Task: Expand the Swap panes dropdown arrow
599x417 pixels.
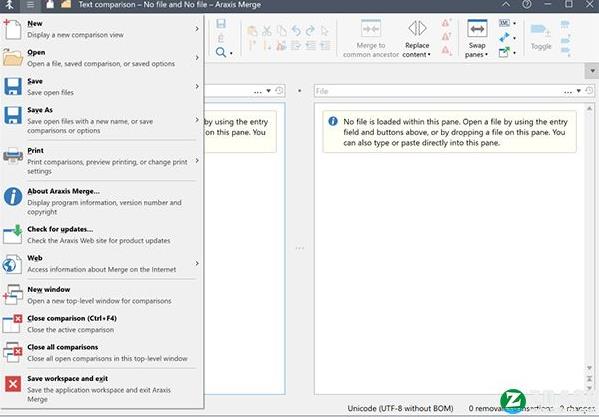Action: [x=486, y=55]
